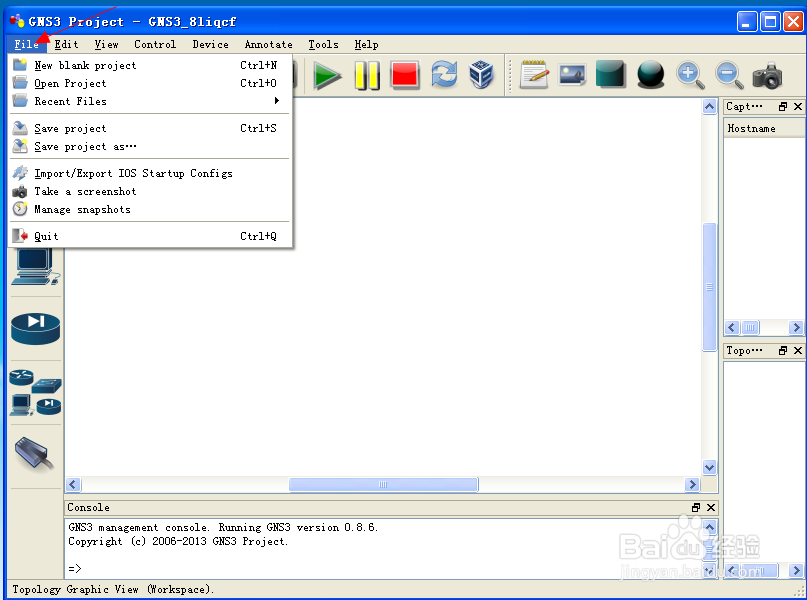This screenshot has width=807, height=600.
Task: Click Captures panel scroll right arrow
Action: (x=796, y=327)
